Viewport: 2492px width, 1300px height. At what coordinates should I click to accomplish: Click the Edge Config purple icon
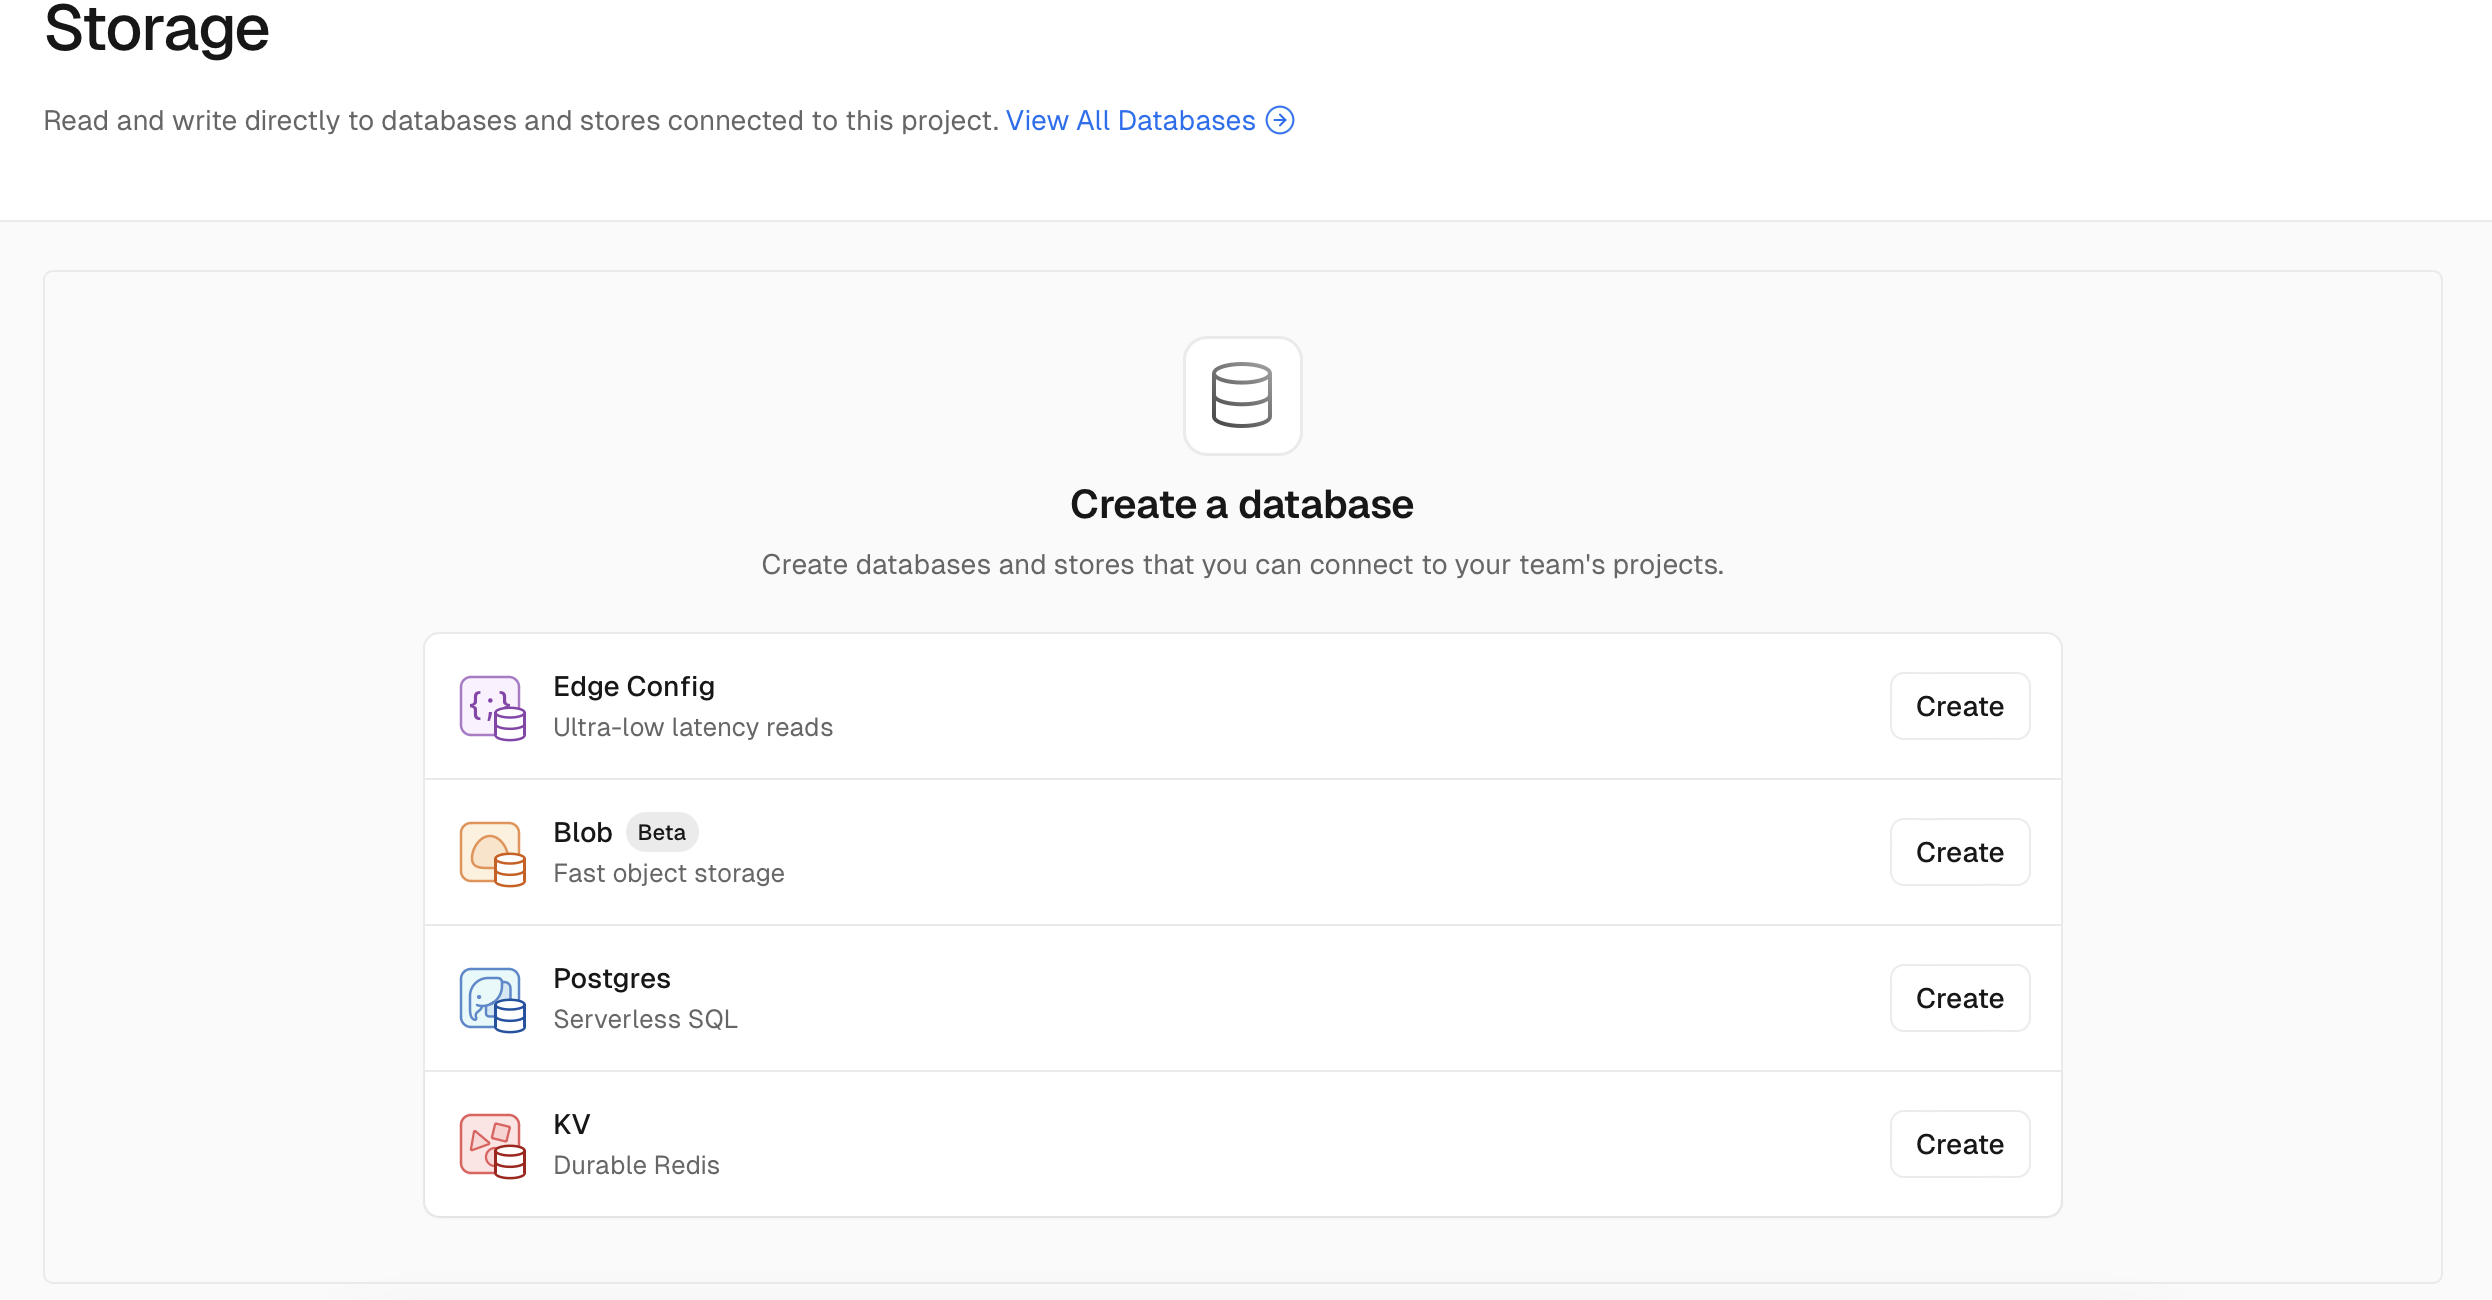(x=492, y=707)
